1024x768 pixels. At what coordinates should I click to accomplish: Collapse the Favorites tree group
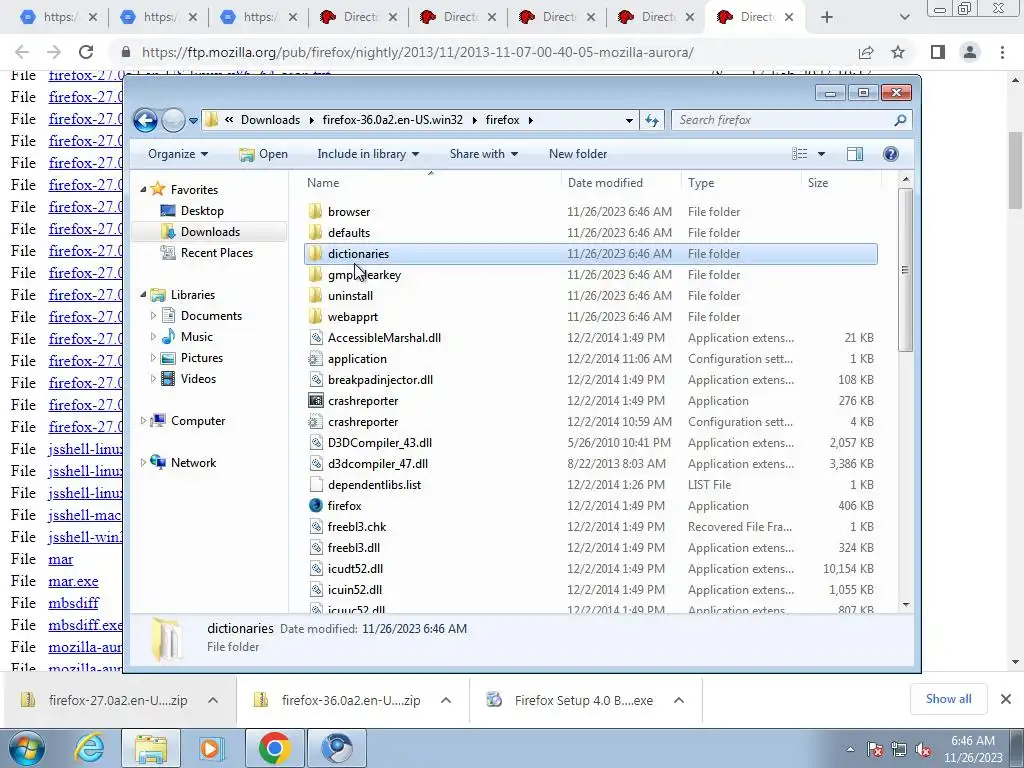[x=144, y=189]
